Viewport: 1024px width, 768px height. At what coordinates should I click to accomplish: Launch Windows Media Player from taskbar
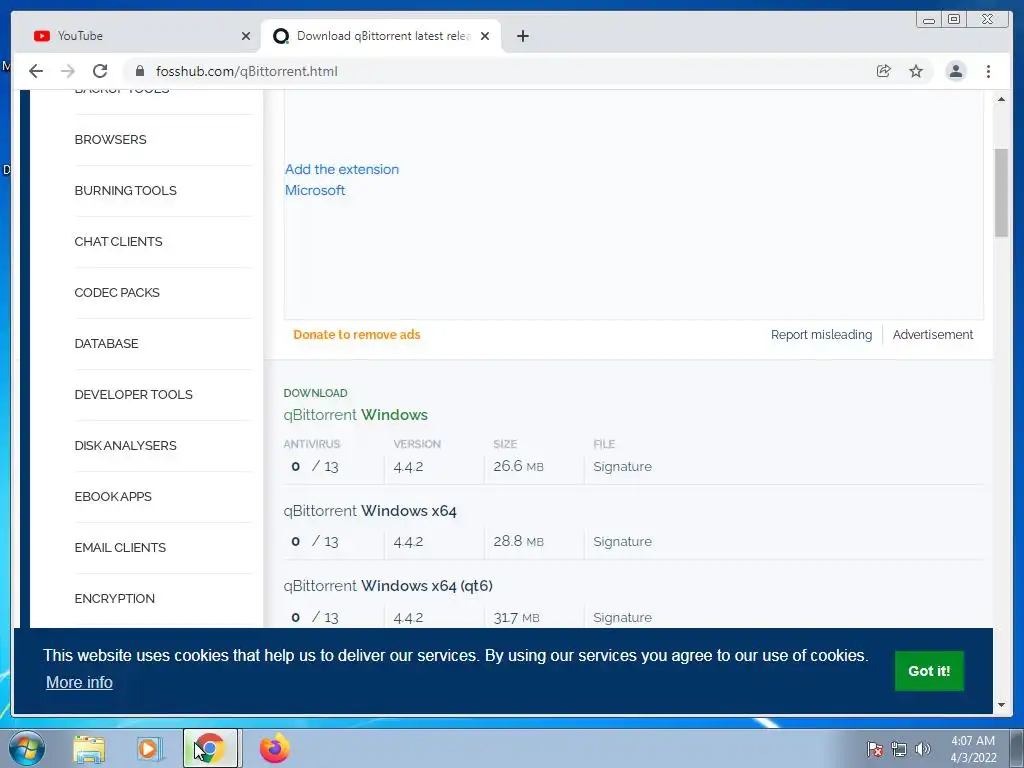[150, 748]
